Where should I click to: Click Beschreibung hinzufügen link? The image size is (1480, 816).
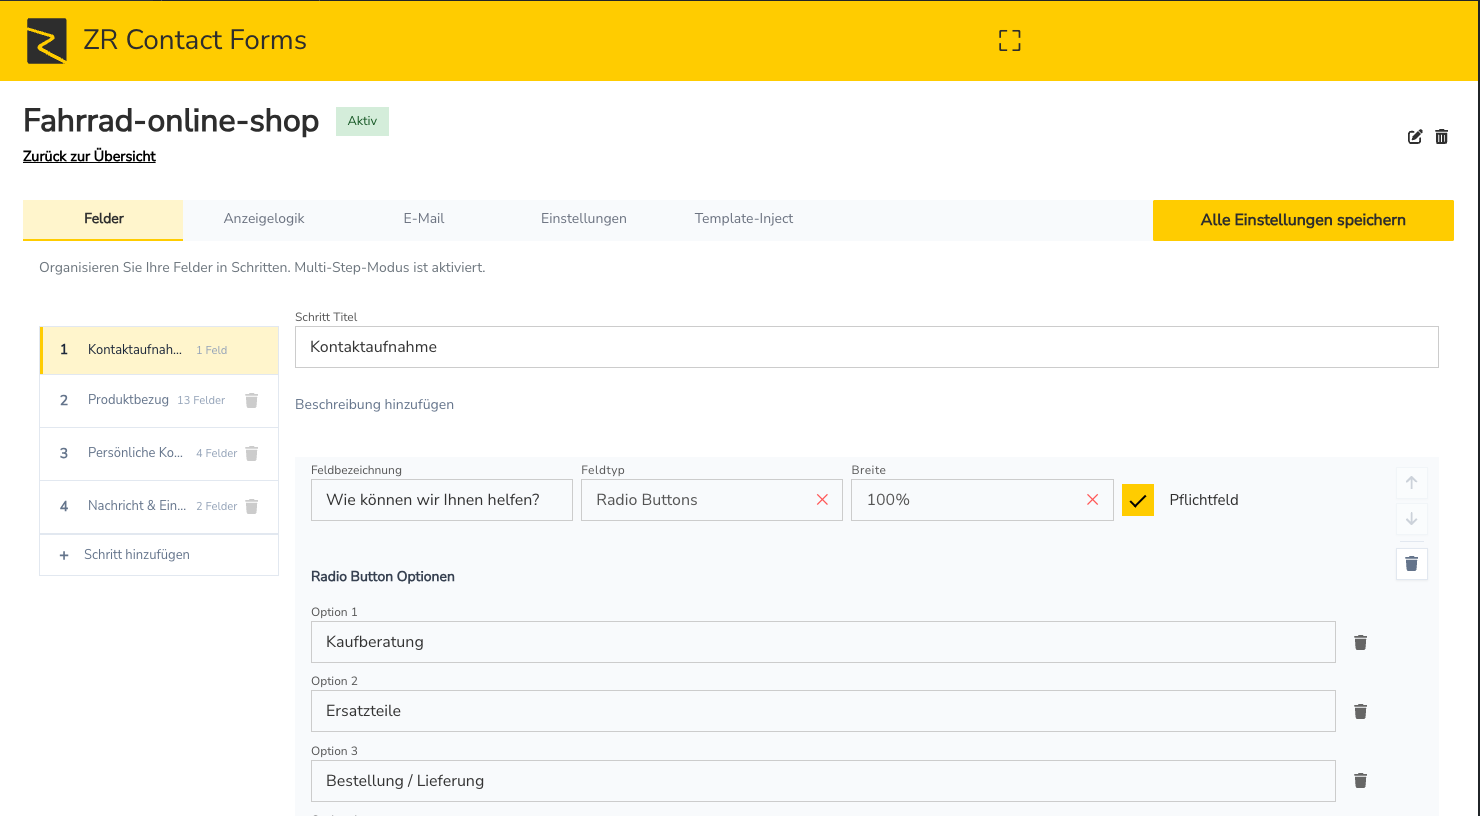click(374, 404)
